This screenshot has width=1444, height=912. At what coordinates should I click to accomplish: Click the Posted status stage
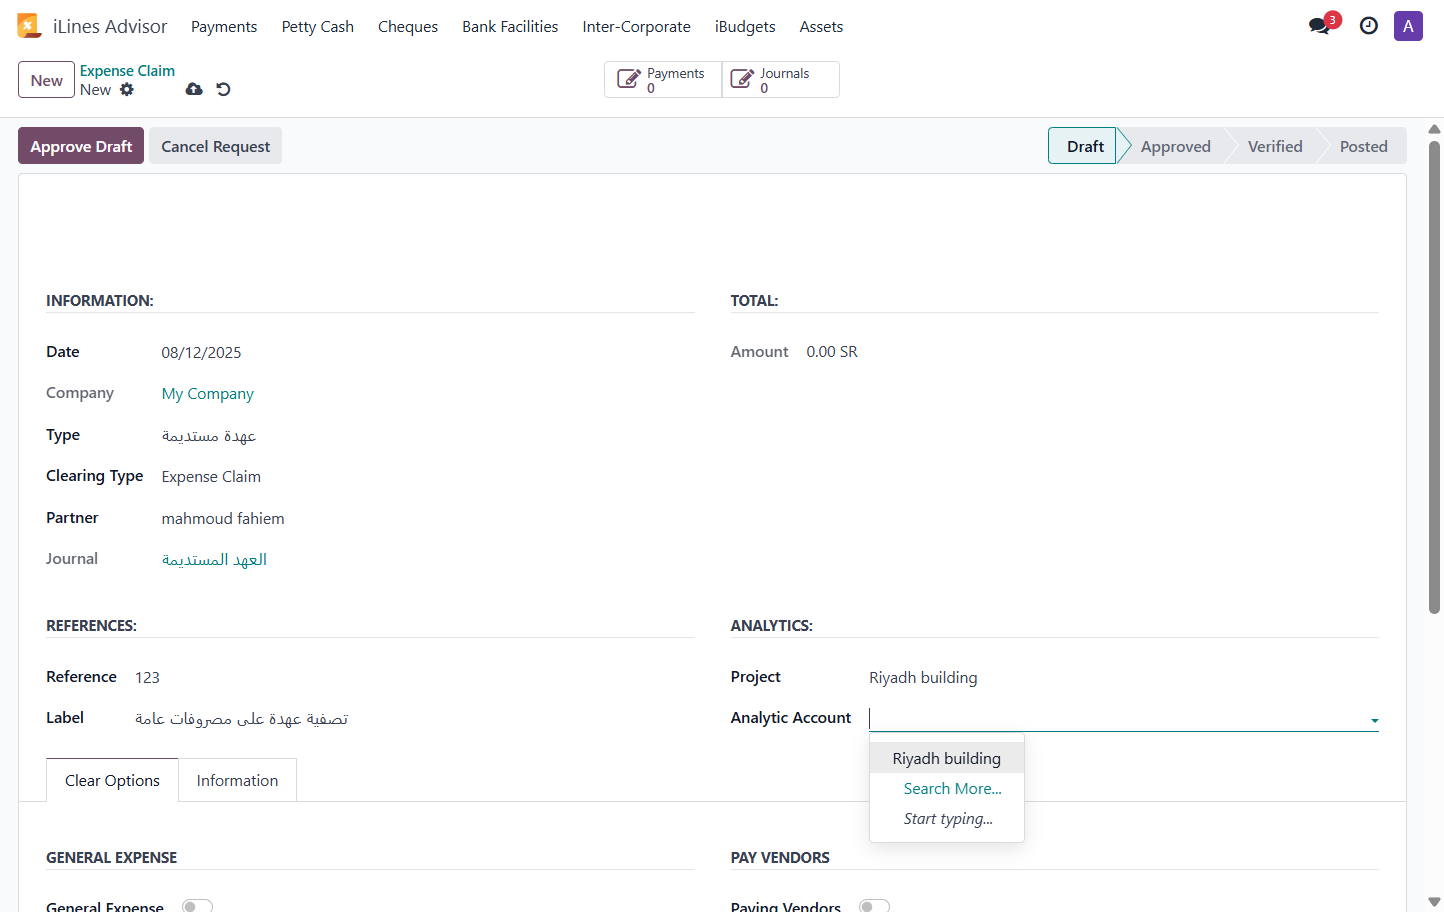coord(1364,146)
